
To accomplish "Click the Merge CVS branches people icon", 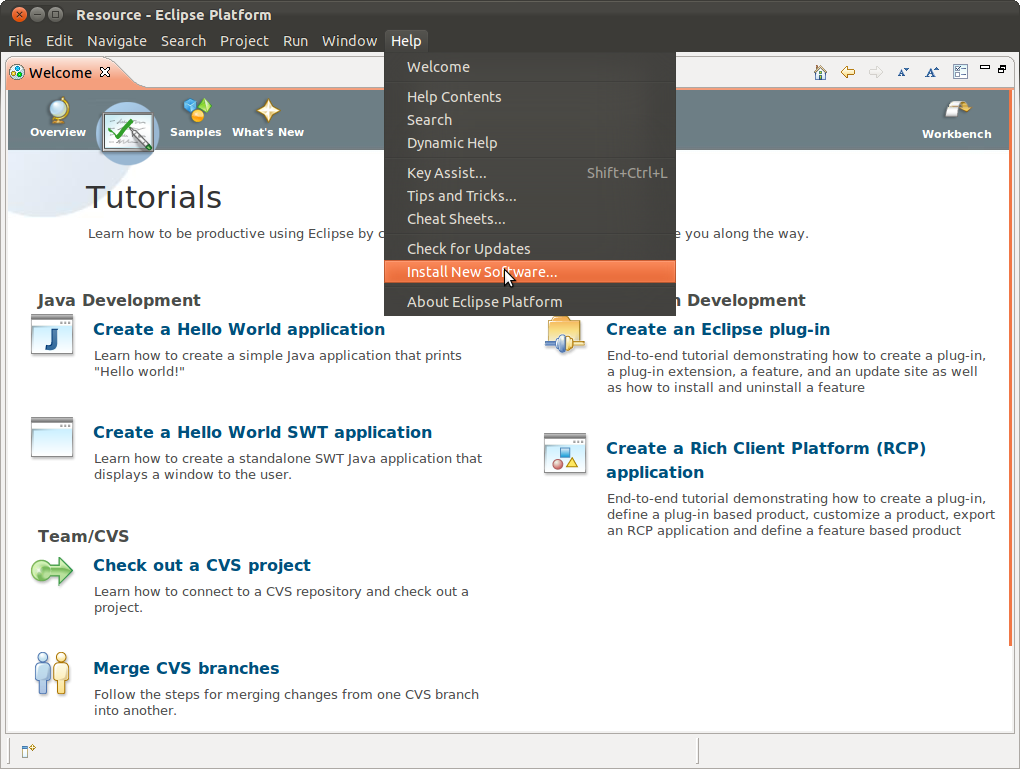I will pos(52,673).
